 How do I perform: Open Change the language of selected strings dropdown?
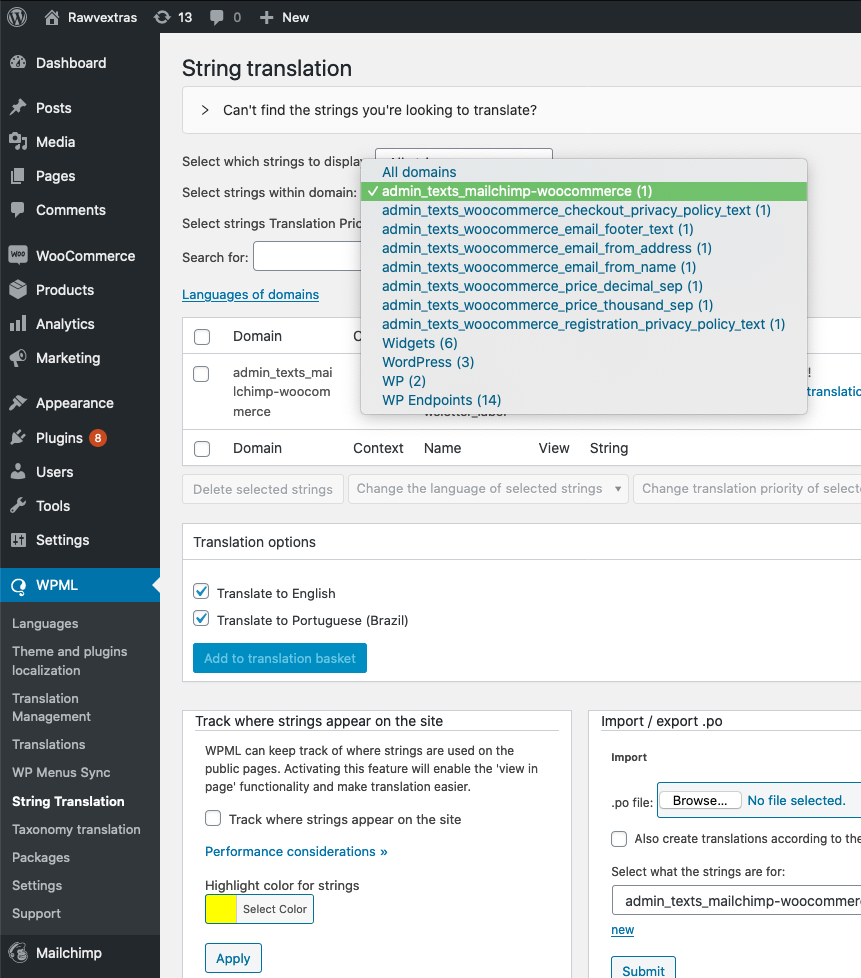click(487, 489)
